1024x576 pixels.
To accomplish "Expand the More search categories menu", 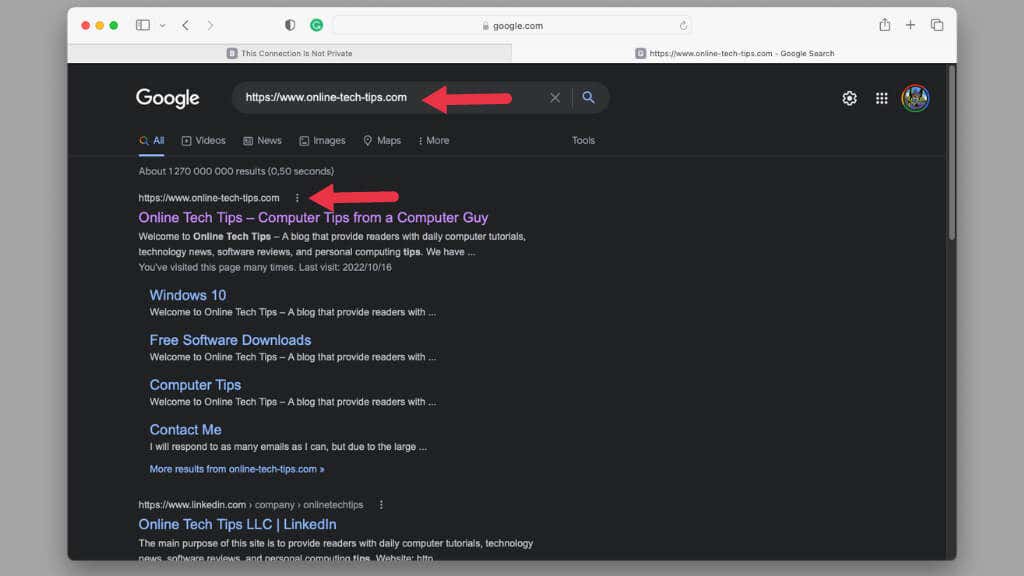I will (434, 140).
